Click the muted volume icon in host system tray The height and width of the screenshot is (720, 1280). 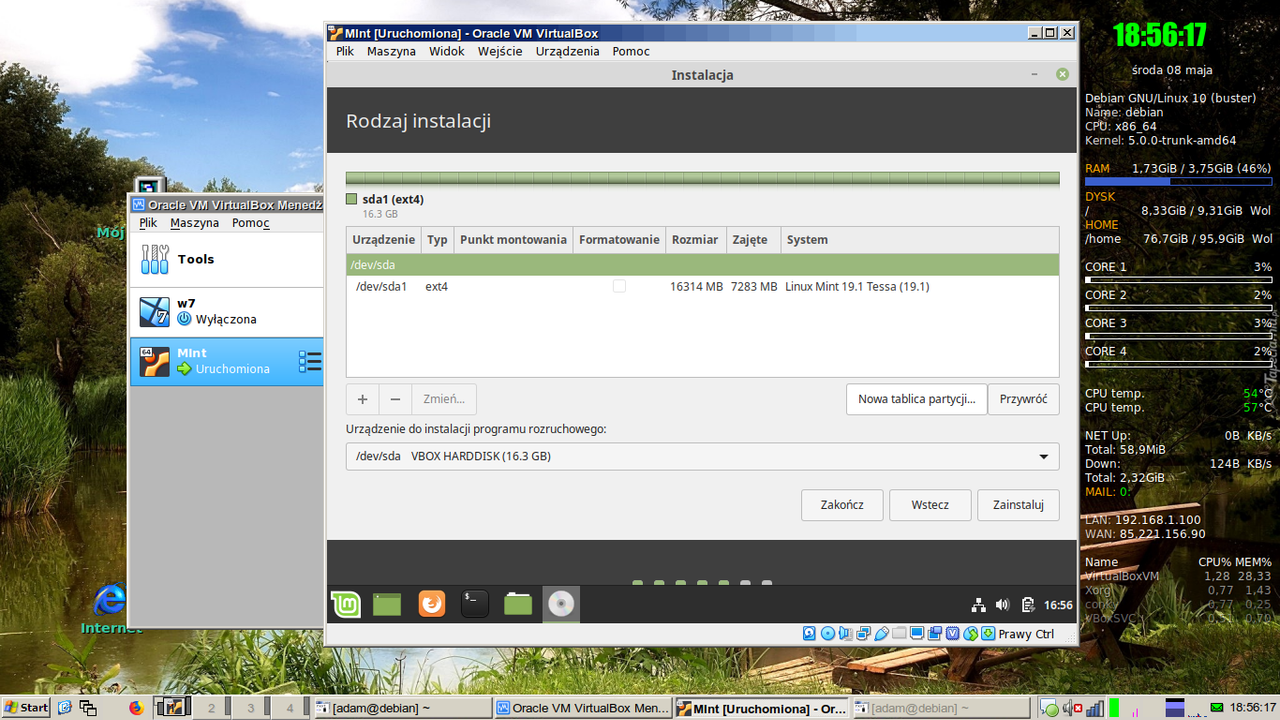click(x=1073, y=708)
